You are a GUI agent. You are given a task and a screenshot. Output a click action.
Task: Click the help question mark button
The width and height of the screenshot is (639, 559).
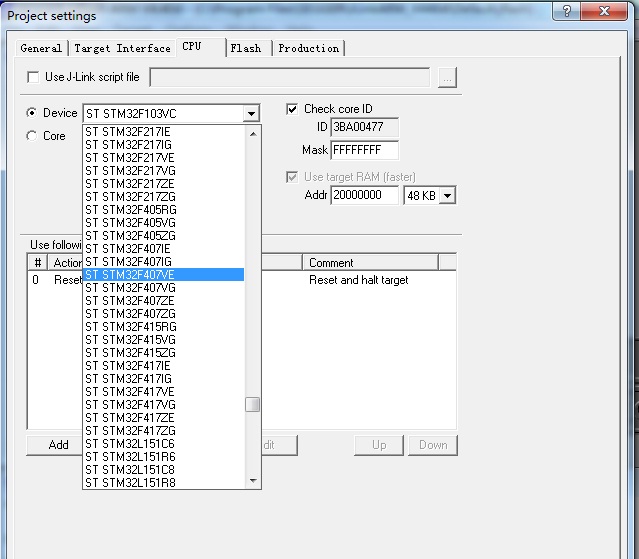click(x=566, y=11)
